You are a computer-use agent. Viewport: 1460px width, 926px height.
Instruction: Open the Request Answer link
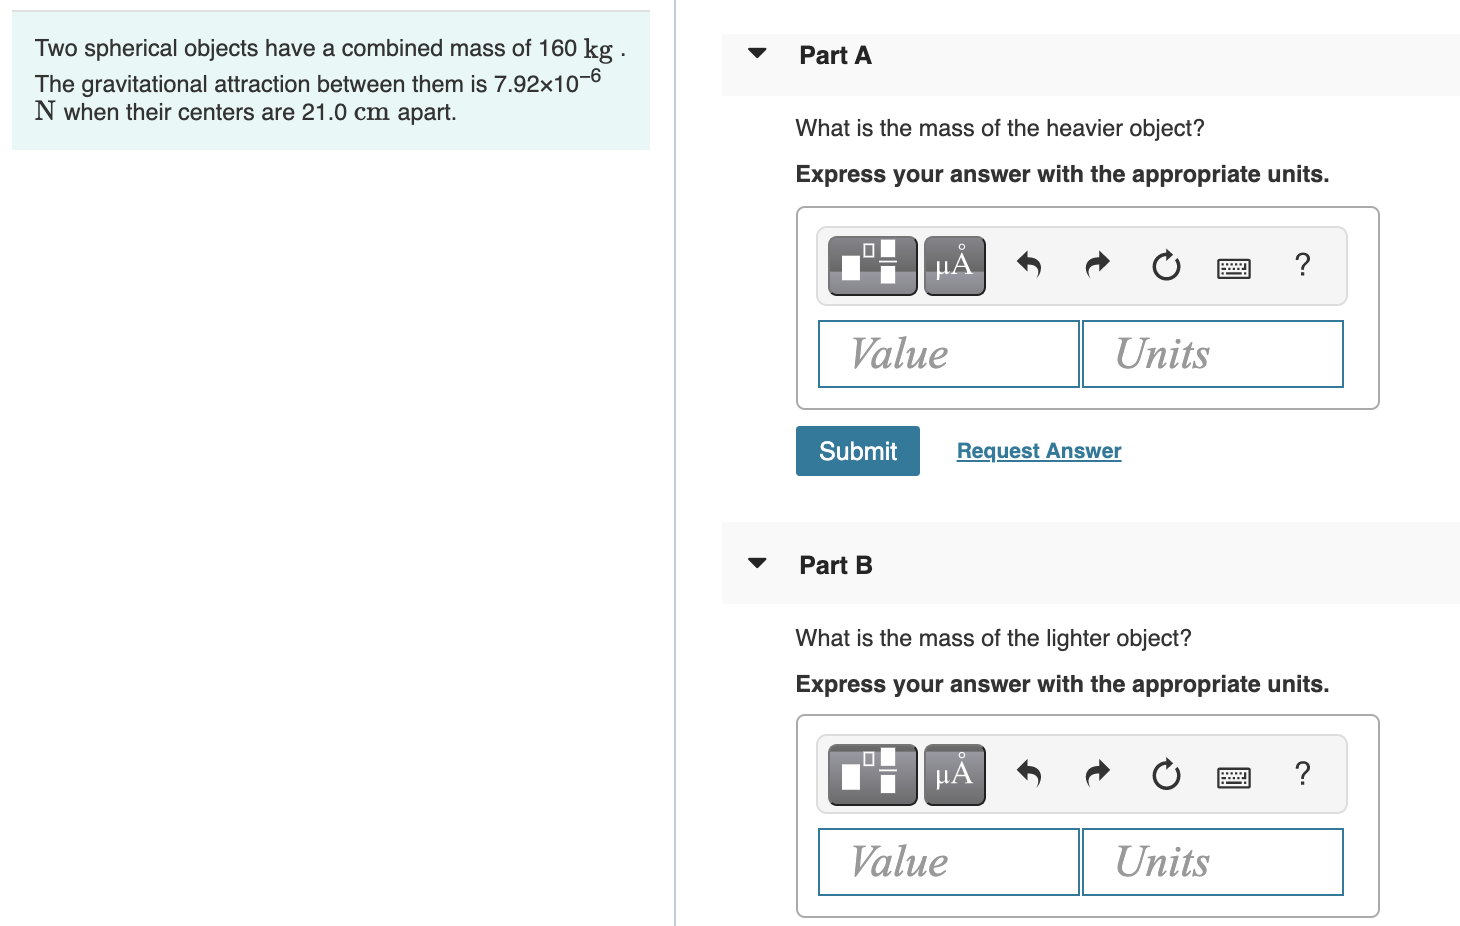[x=1038, y=450]
